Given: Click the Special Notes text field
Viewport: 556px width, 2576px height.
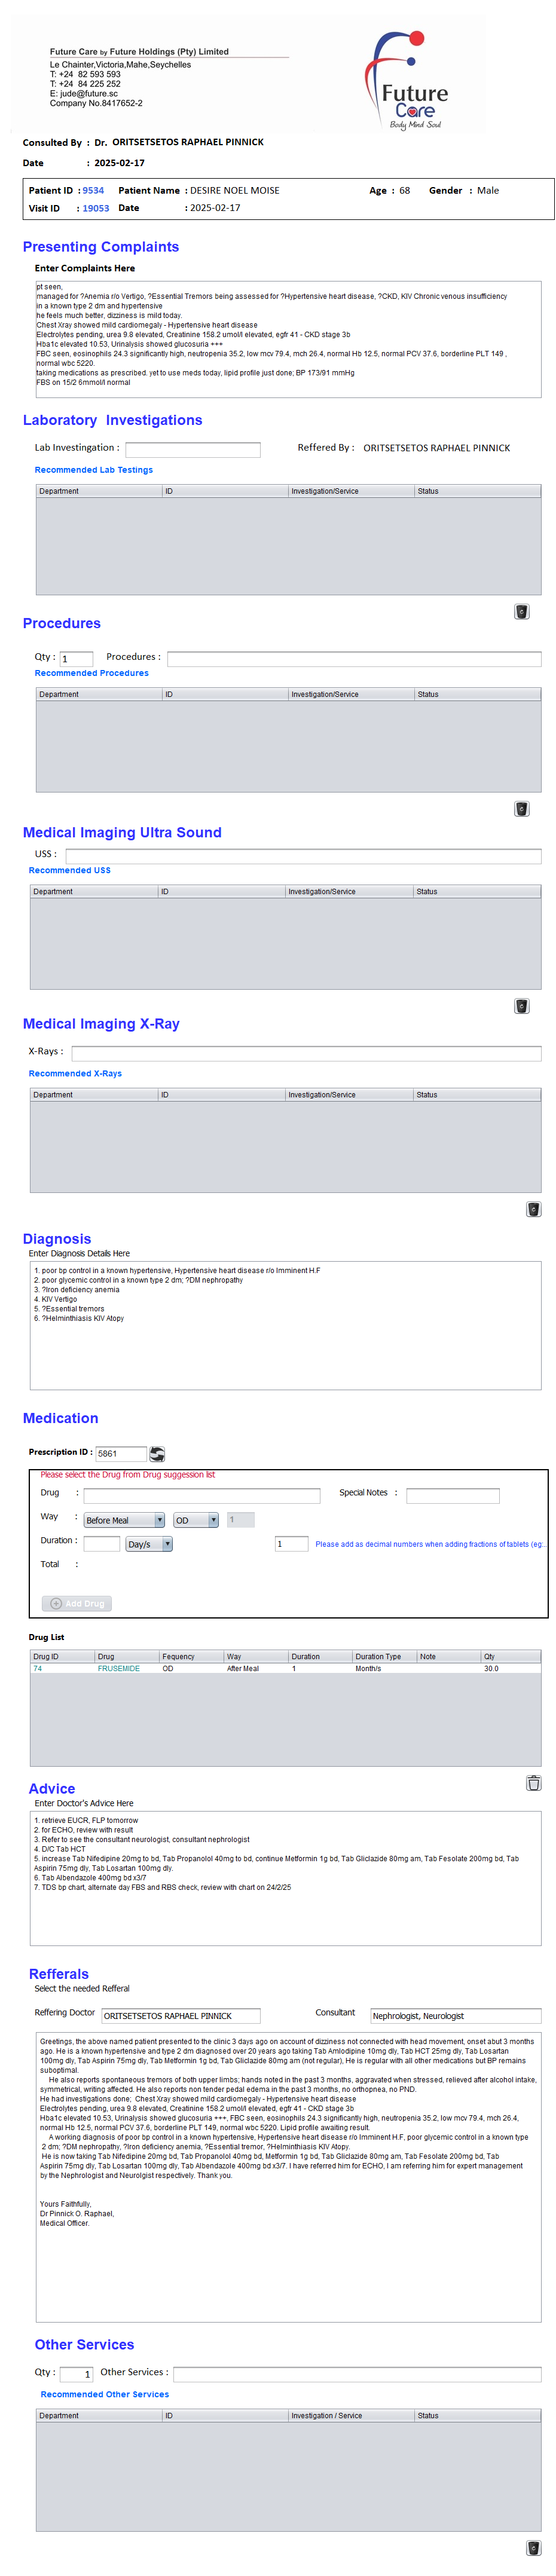Looking at the screenshot, I should (x=452, y=1496).
